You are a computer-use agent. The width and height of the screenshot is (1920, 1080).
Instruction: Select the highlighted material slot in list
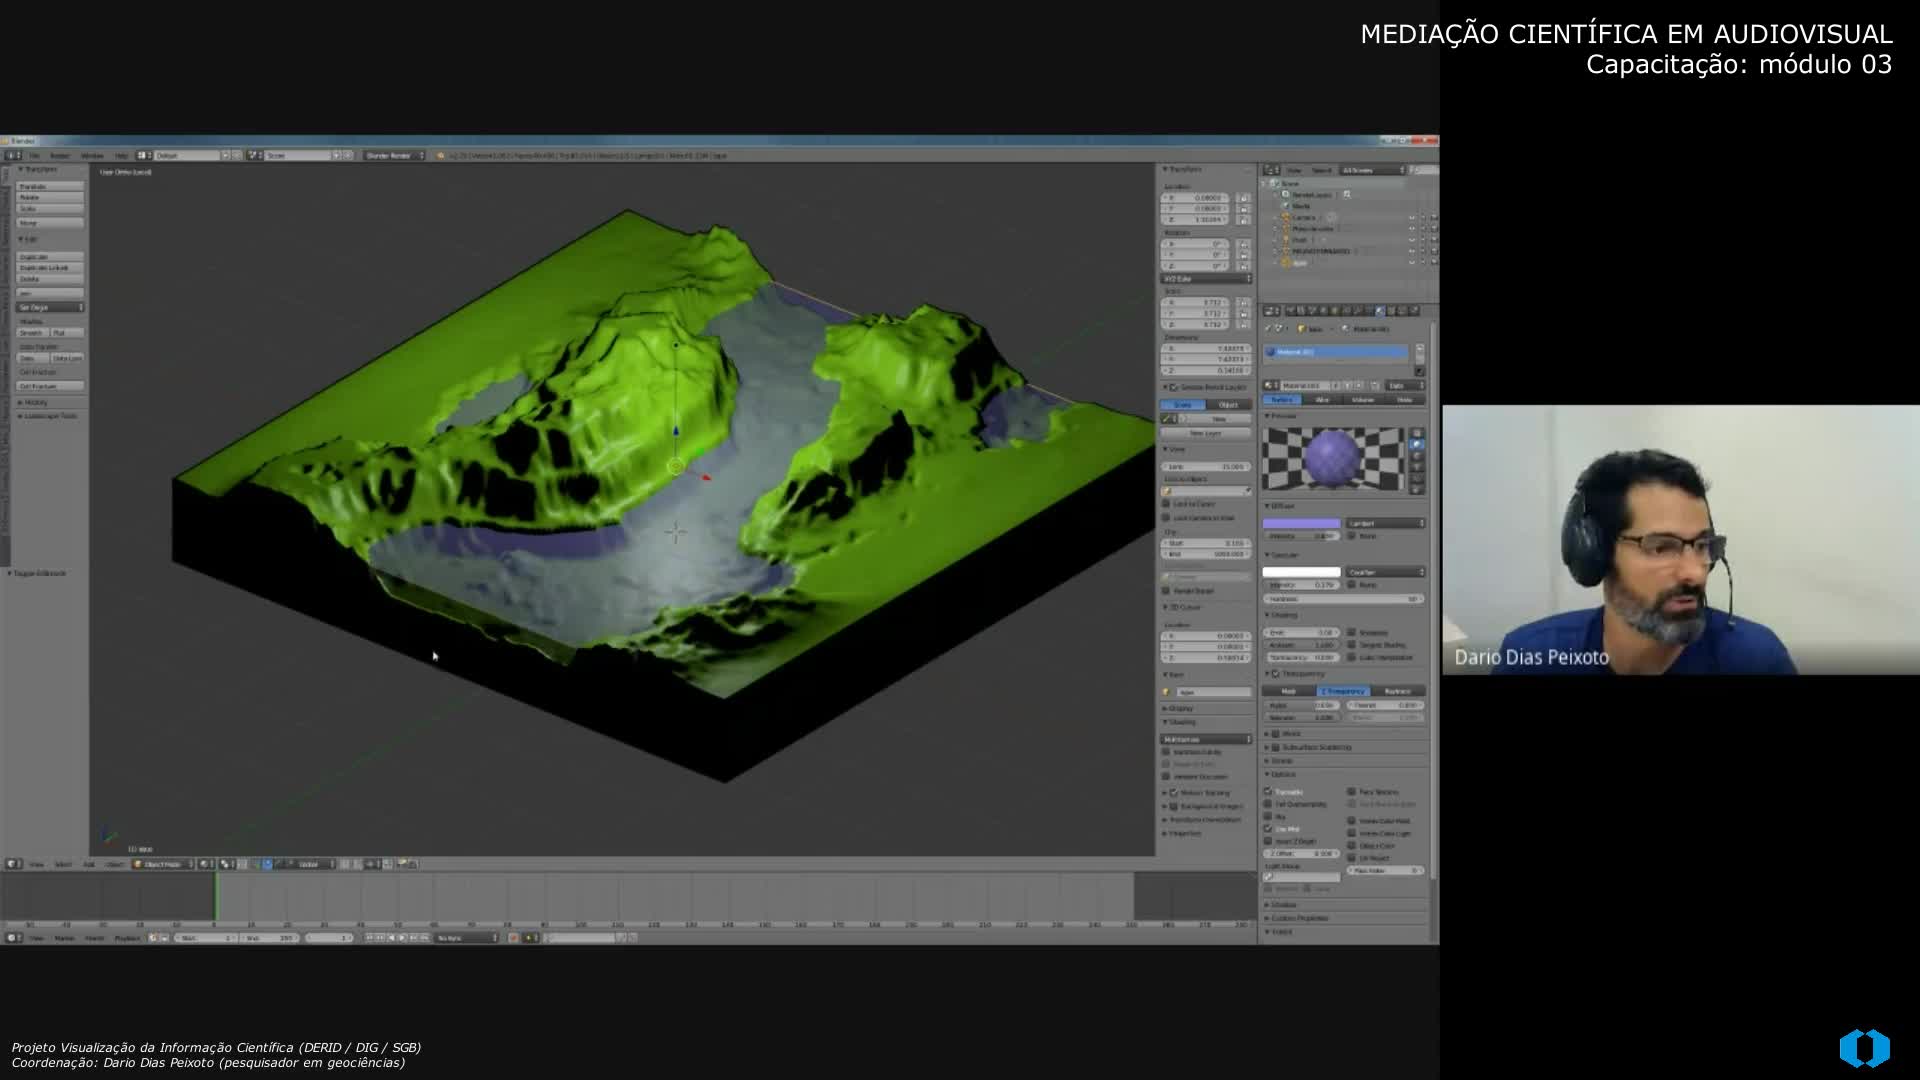pos(1335,352)
